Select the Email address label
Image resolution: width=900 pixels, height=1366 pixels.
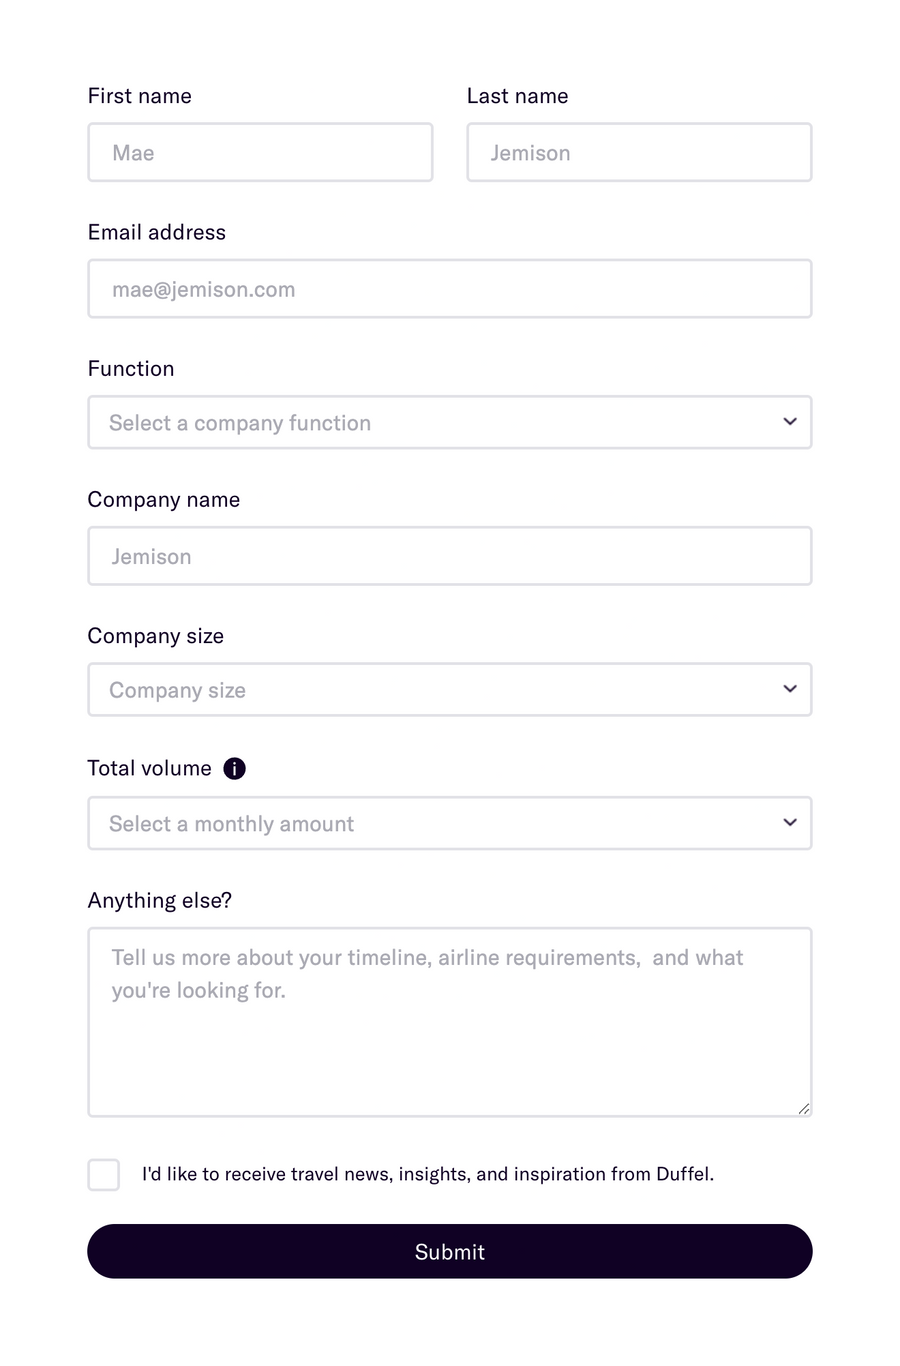pyautogui.click(x=157, y=232)
